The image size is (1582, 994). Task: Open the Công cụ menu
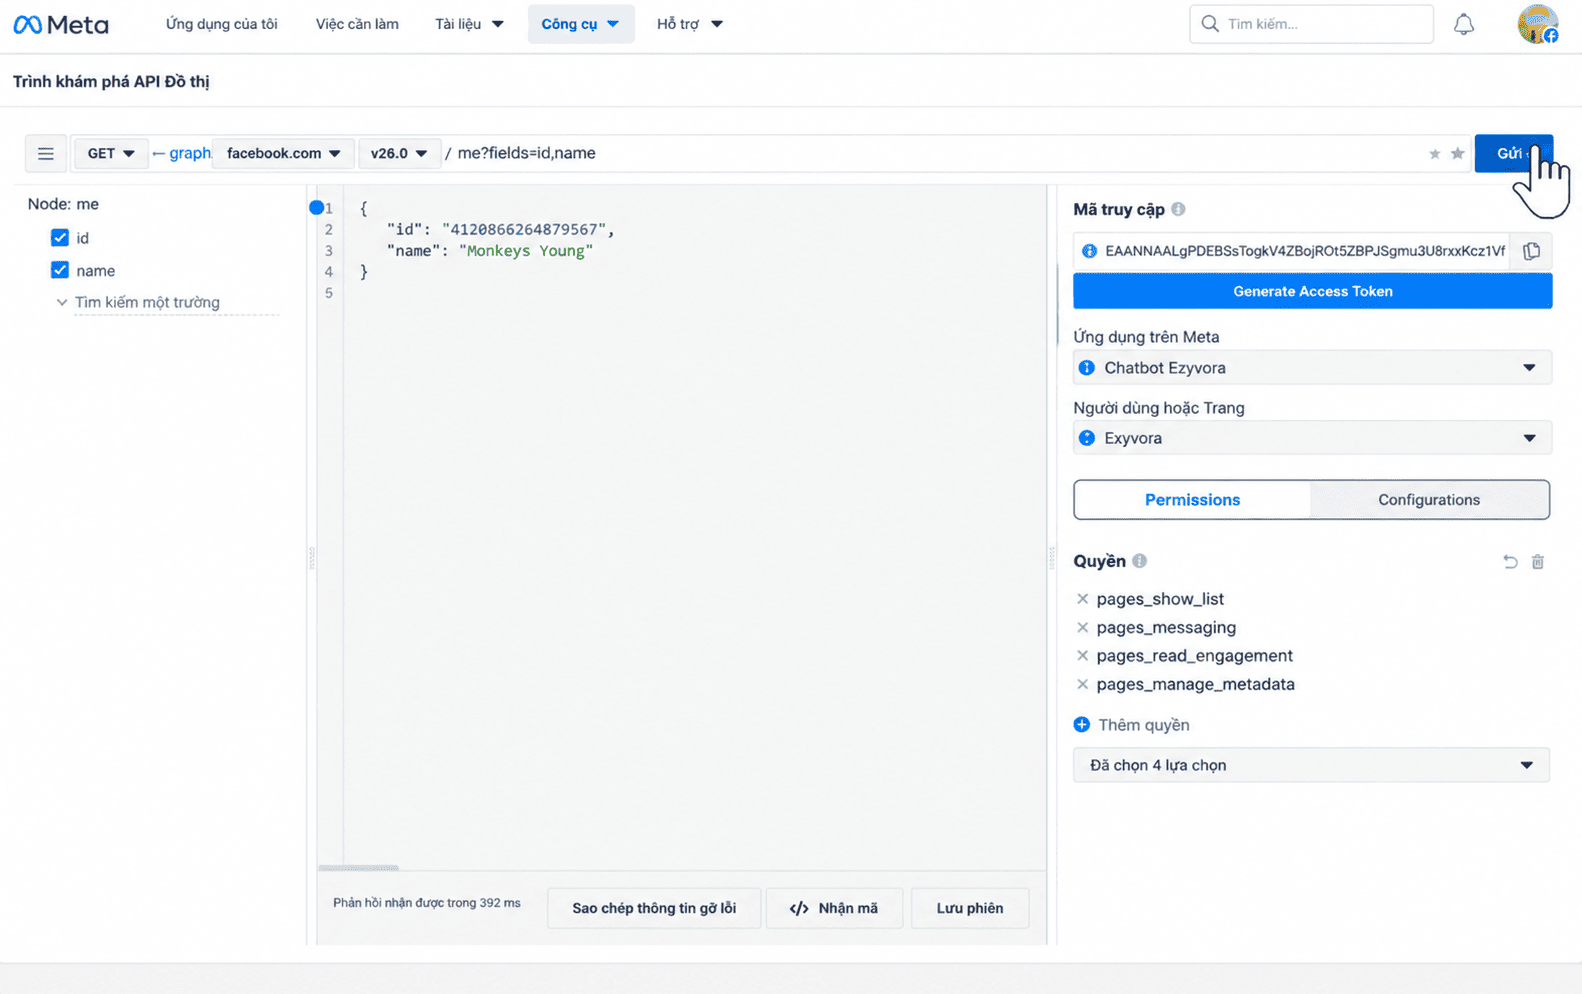(581, 24)
